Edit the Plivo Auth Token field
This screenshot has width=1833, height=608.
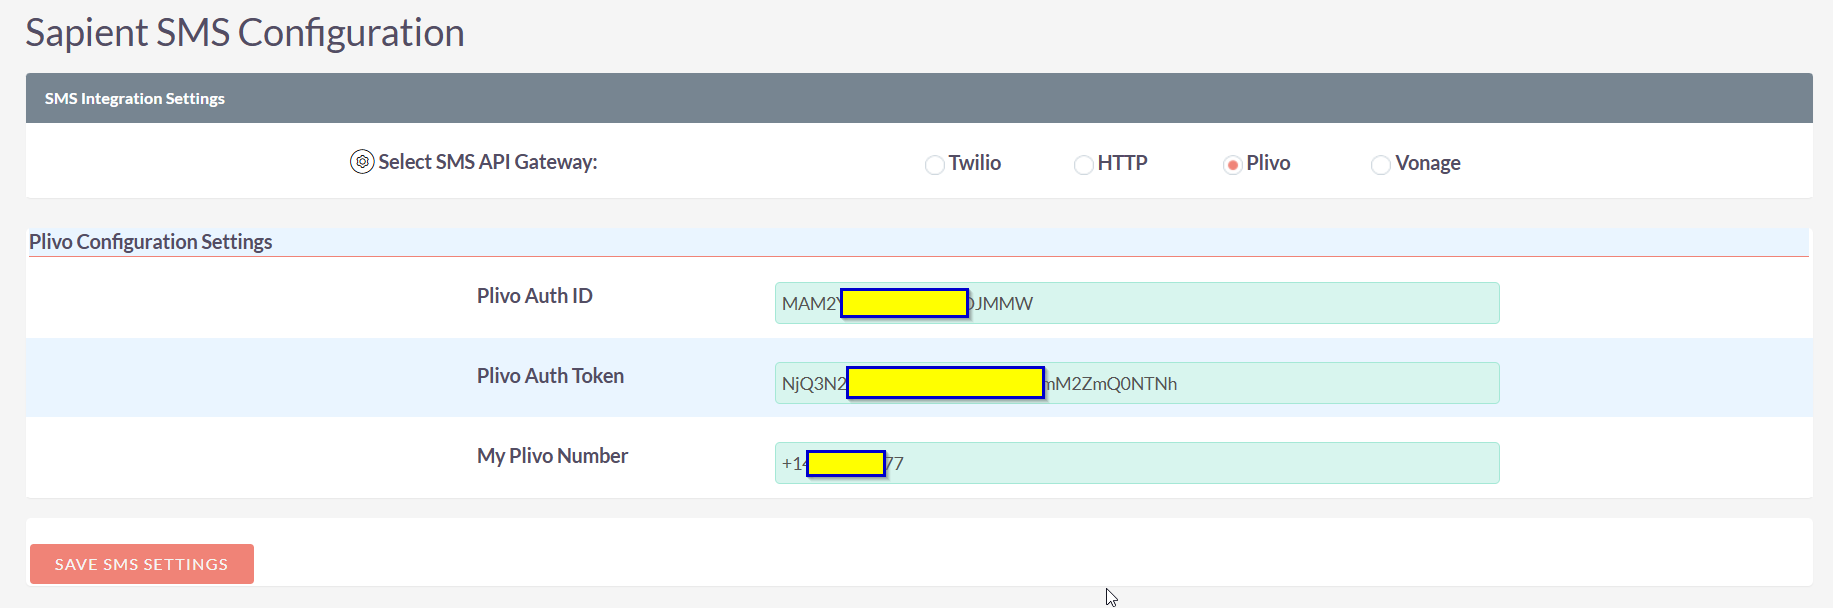(x=1137, y=383)
